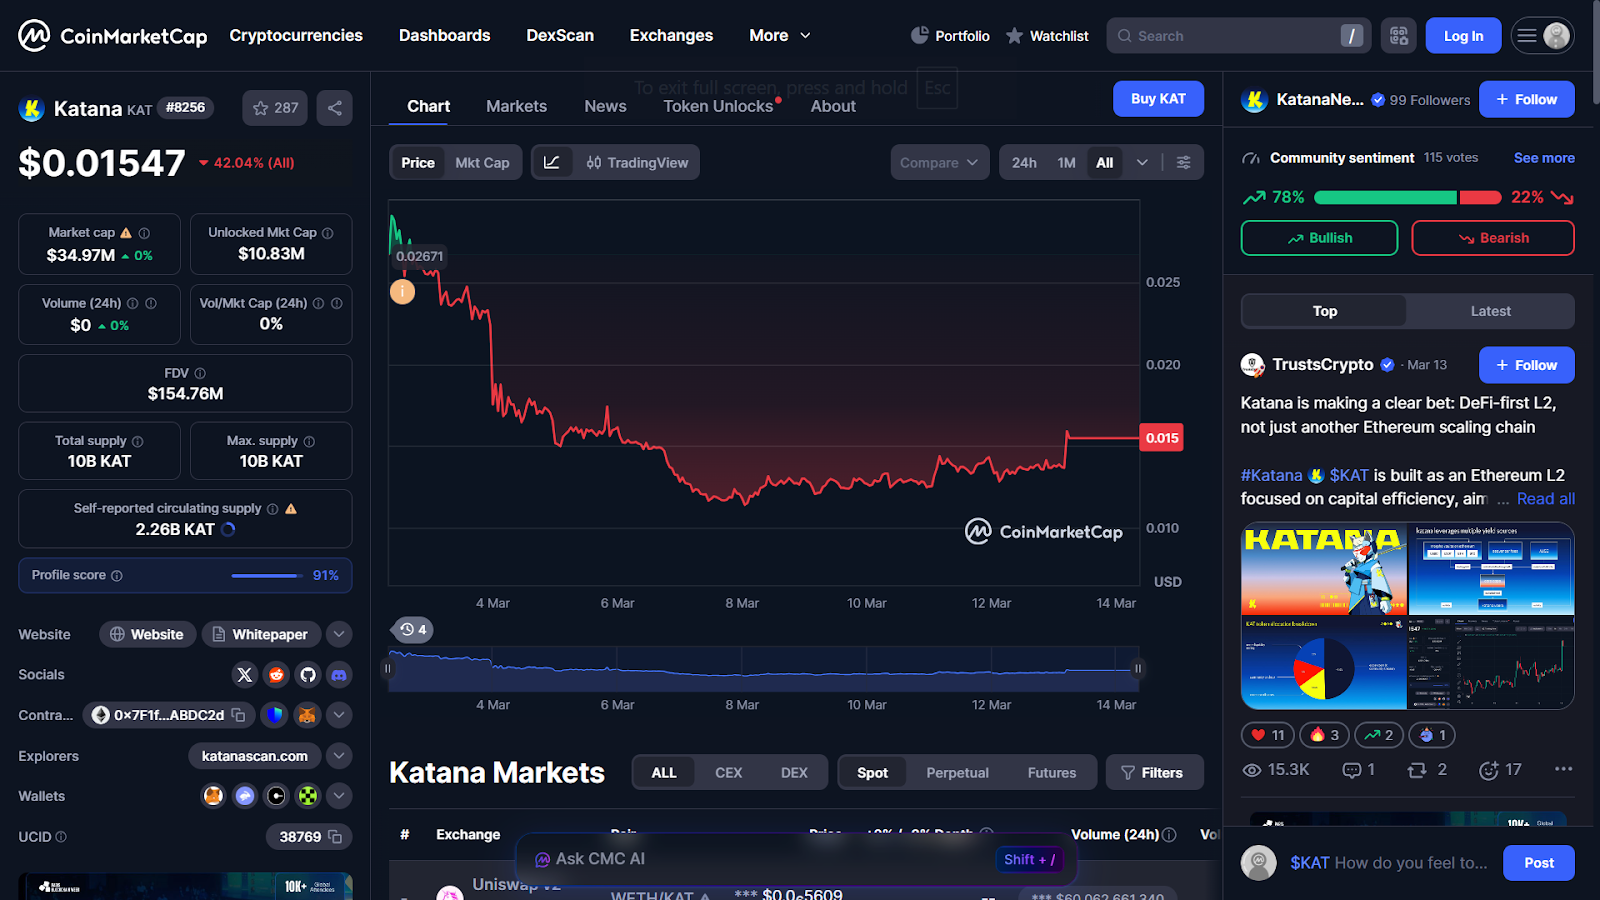The width and height of the screenshot is (1600, 900).
Task: Focus the Ask CMC AI input field
Action: (x=760, y=858)
